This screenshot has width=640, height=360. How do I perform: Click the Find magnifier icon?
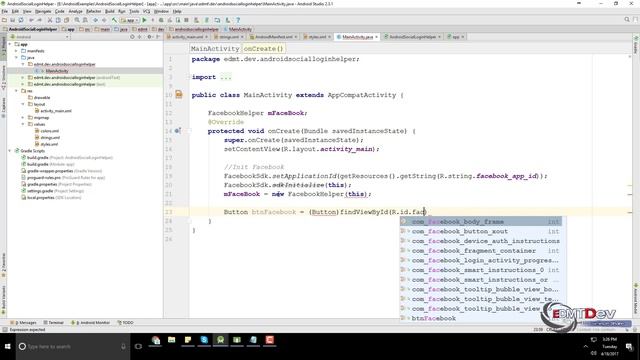[x=77, y=20]
